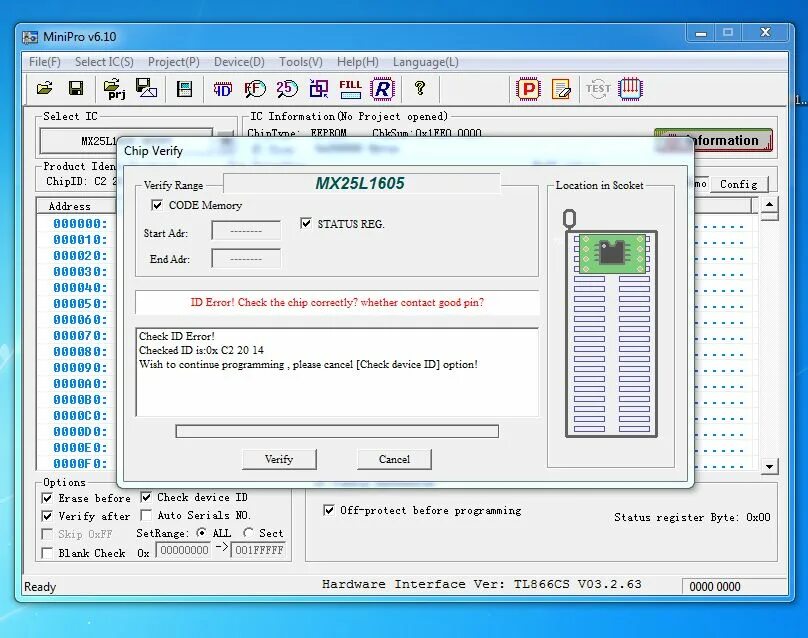
Task: Open the Tools(V) menu
Action: pos(300,62)
